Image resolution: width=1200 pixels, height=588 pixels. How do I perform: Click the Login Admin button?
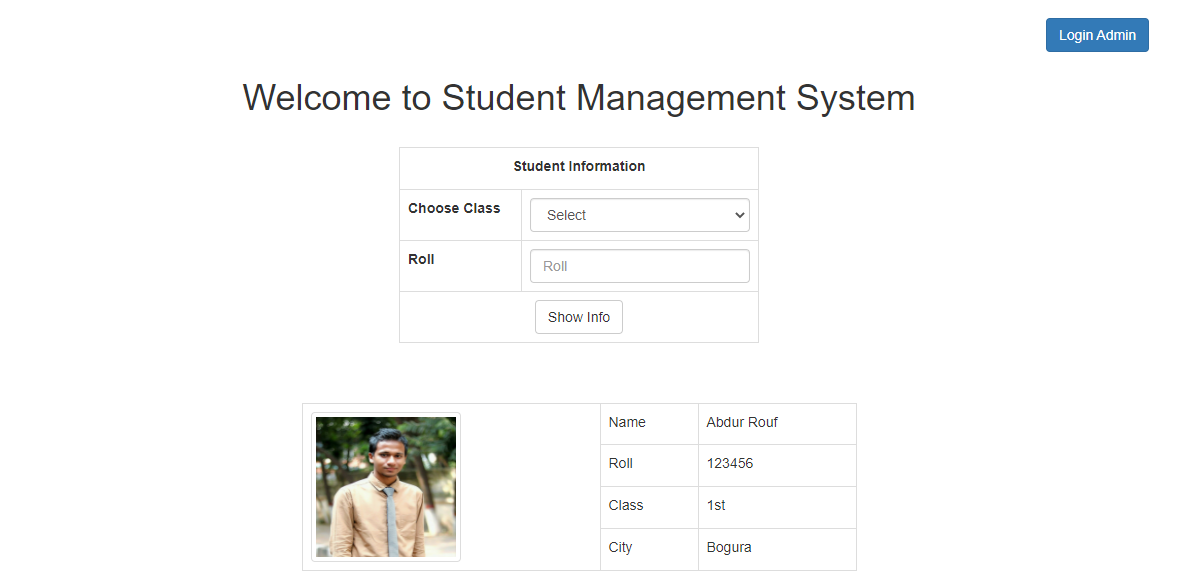click(1097, 35)
